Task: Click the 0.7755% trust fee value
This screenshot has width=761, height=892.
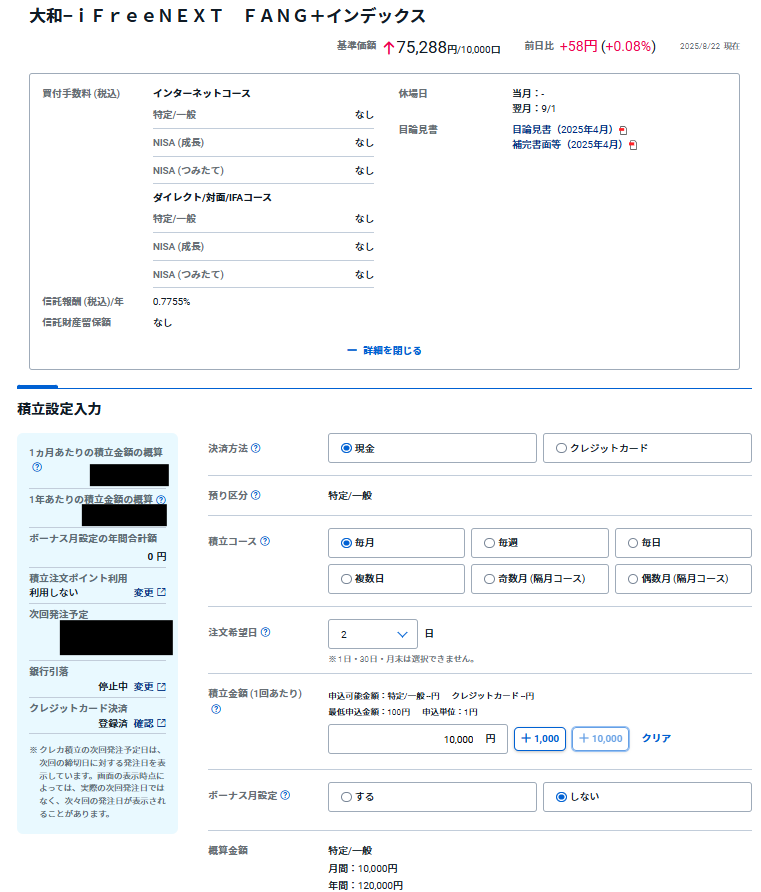Action: coord(171,302)
